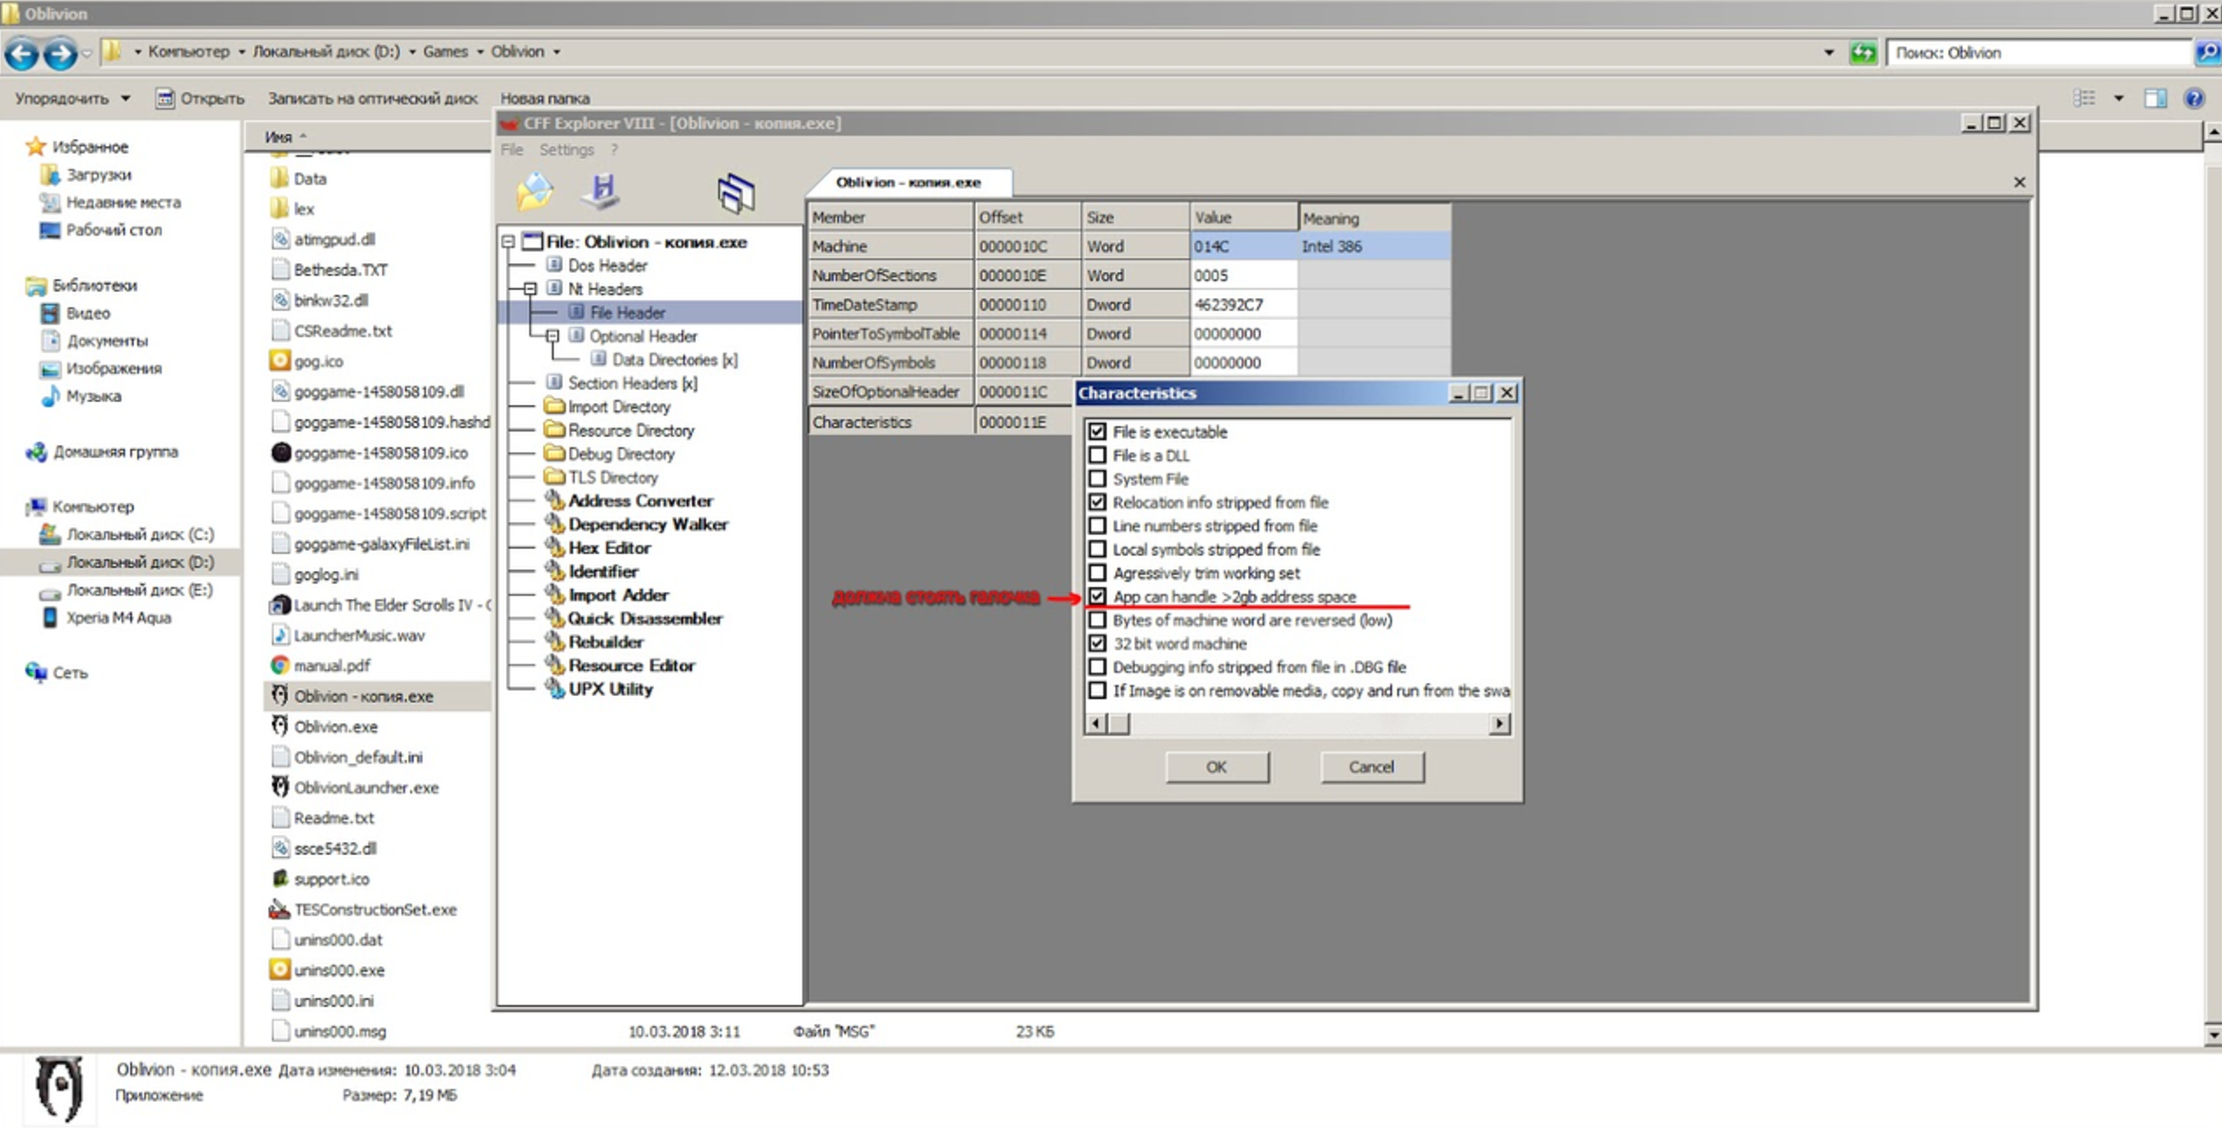Open the Address Converter
Screen dimensions: 2222x1128
coord(639,500)
